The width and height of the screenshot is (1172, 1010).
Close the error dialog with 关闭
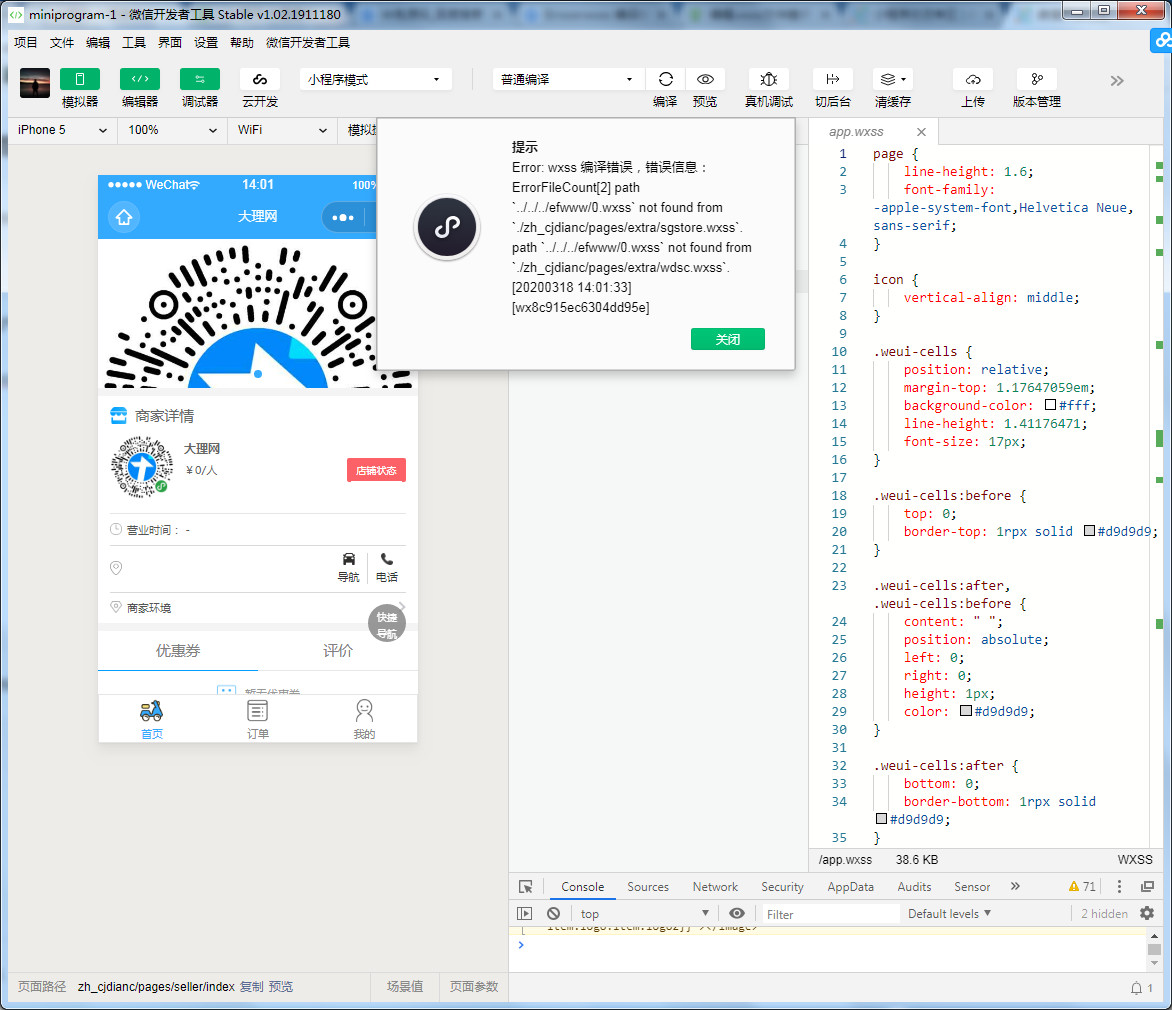click(727, 339)
